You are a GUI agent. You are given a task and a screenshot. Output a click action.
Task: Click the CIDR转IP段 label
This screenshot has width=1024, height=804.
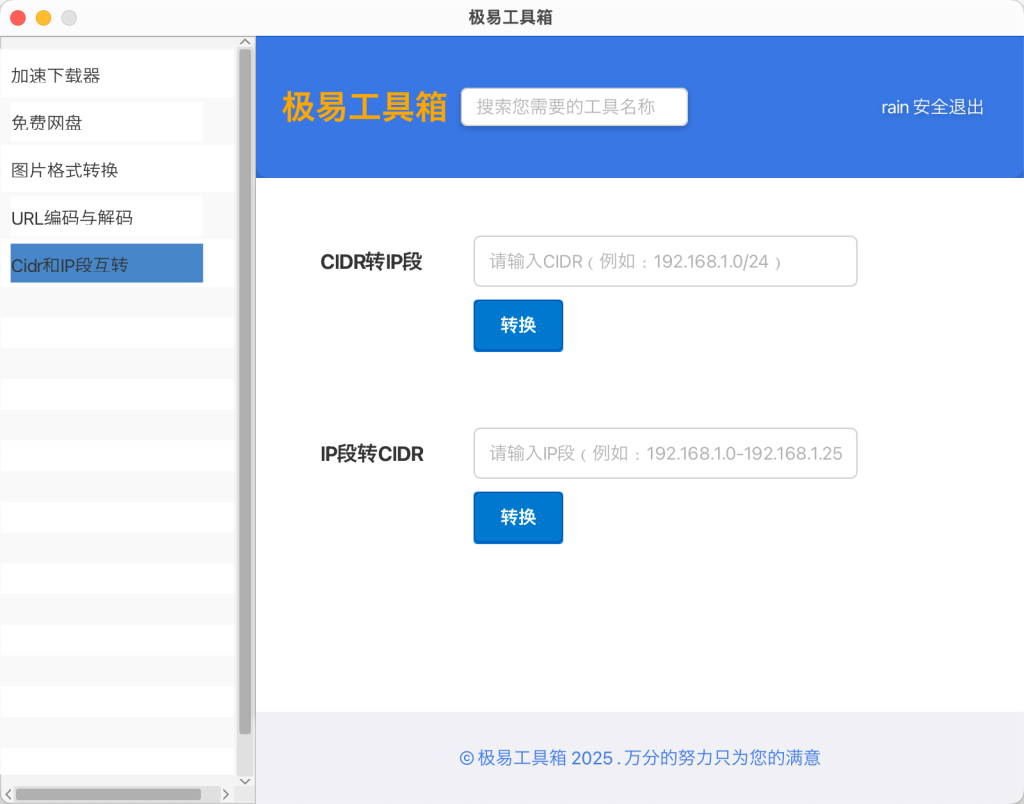click(371, 262)
